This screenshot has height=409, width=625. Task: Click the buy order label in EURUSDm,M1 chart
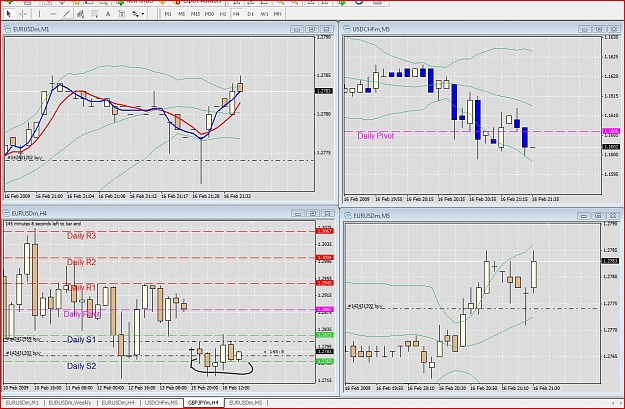pyautogui.click(x=25, y=158)
